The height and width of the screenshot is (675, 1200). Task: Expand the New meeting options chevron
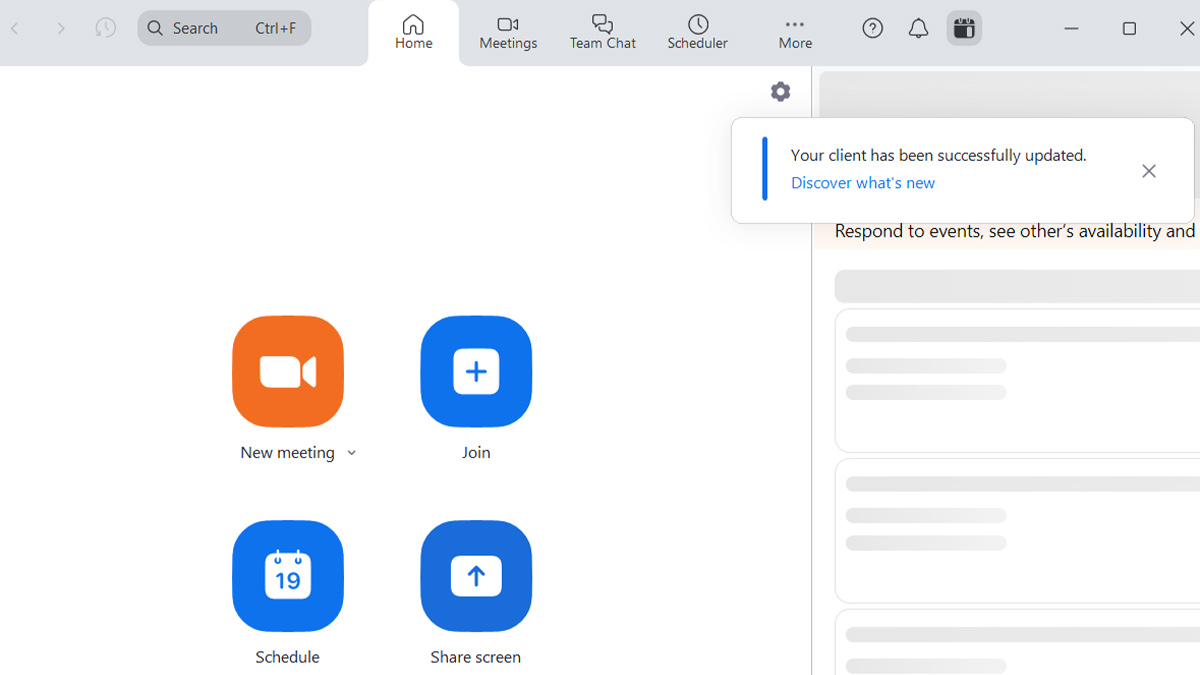352,453
